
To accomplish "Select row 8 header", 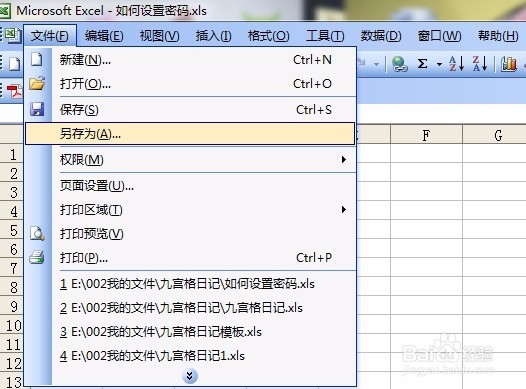I will pyautogui.click(x=12, y=287).
